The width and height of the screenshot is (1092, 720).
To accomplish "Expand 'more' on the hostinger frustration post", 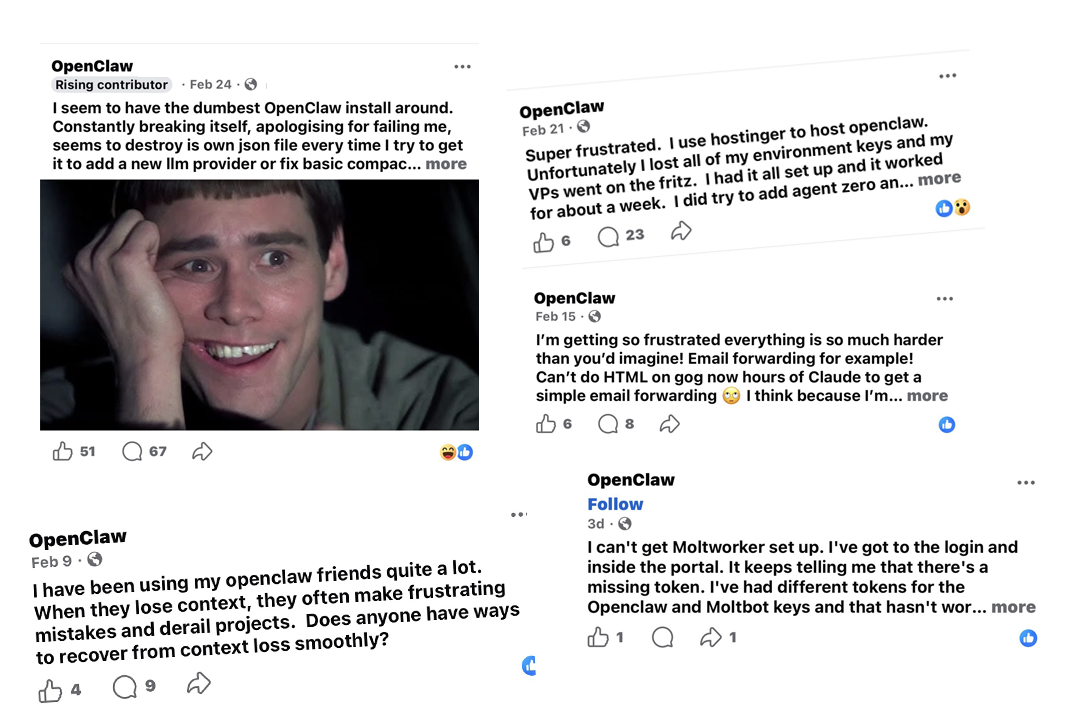I will (x=939, y=179).
